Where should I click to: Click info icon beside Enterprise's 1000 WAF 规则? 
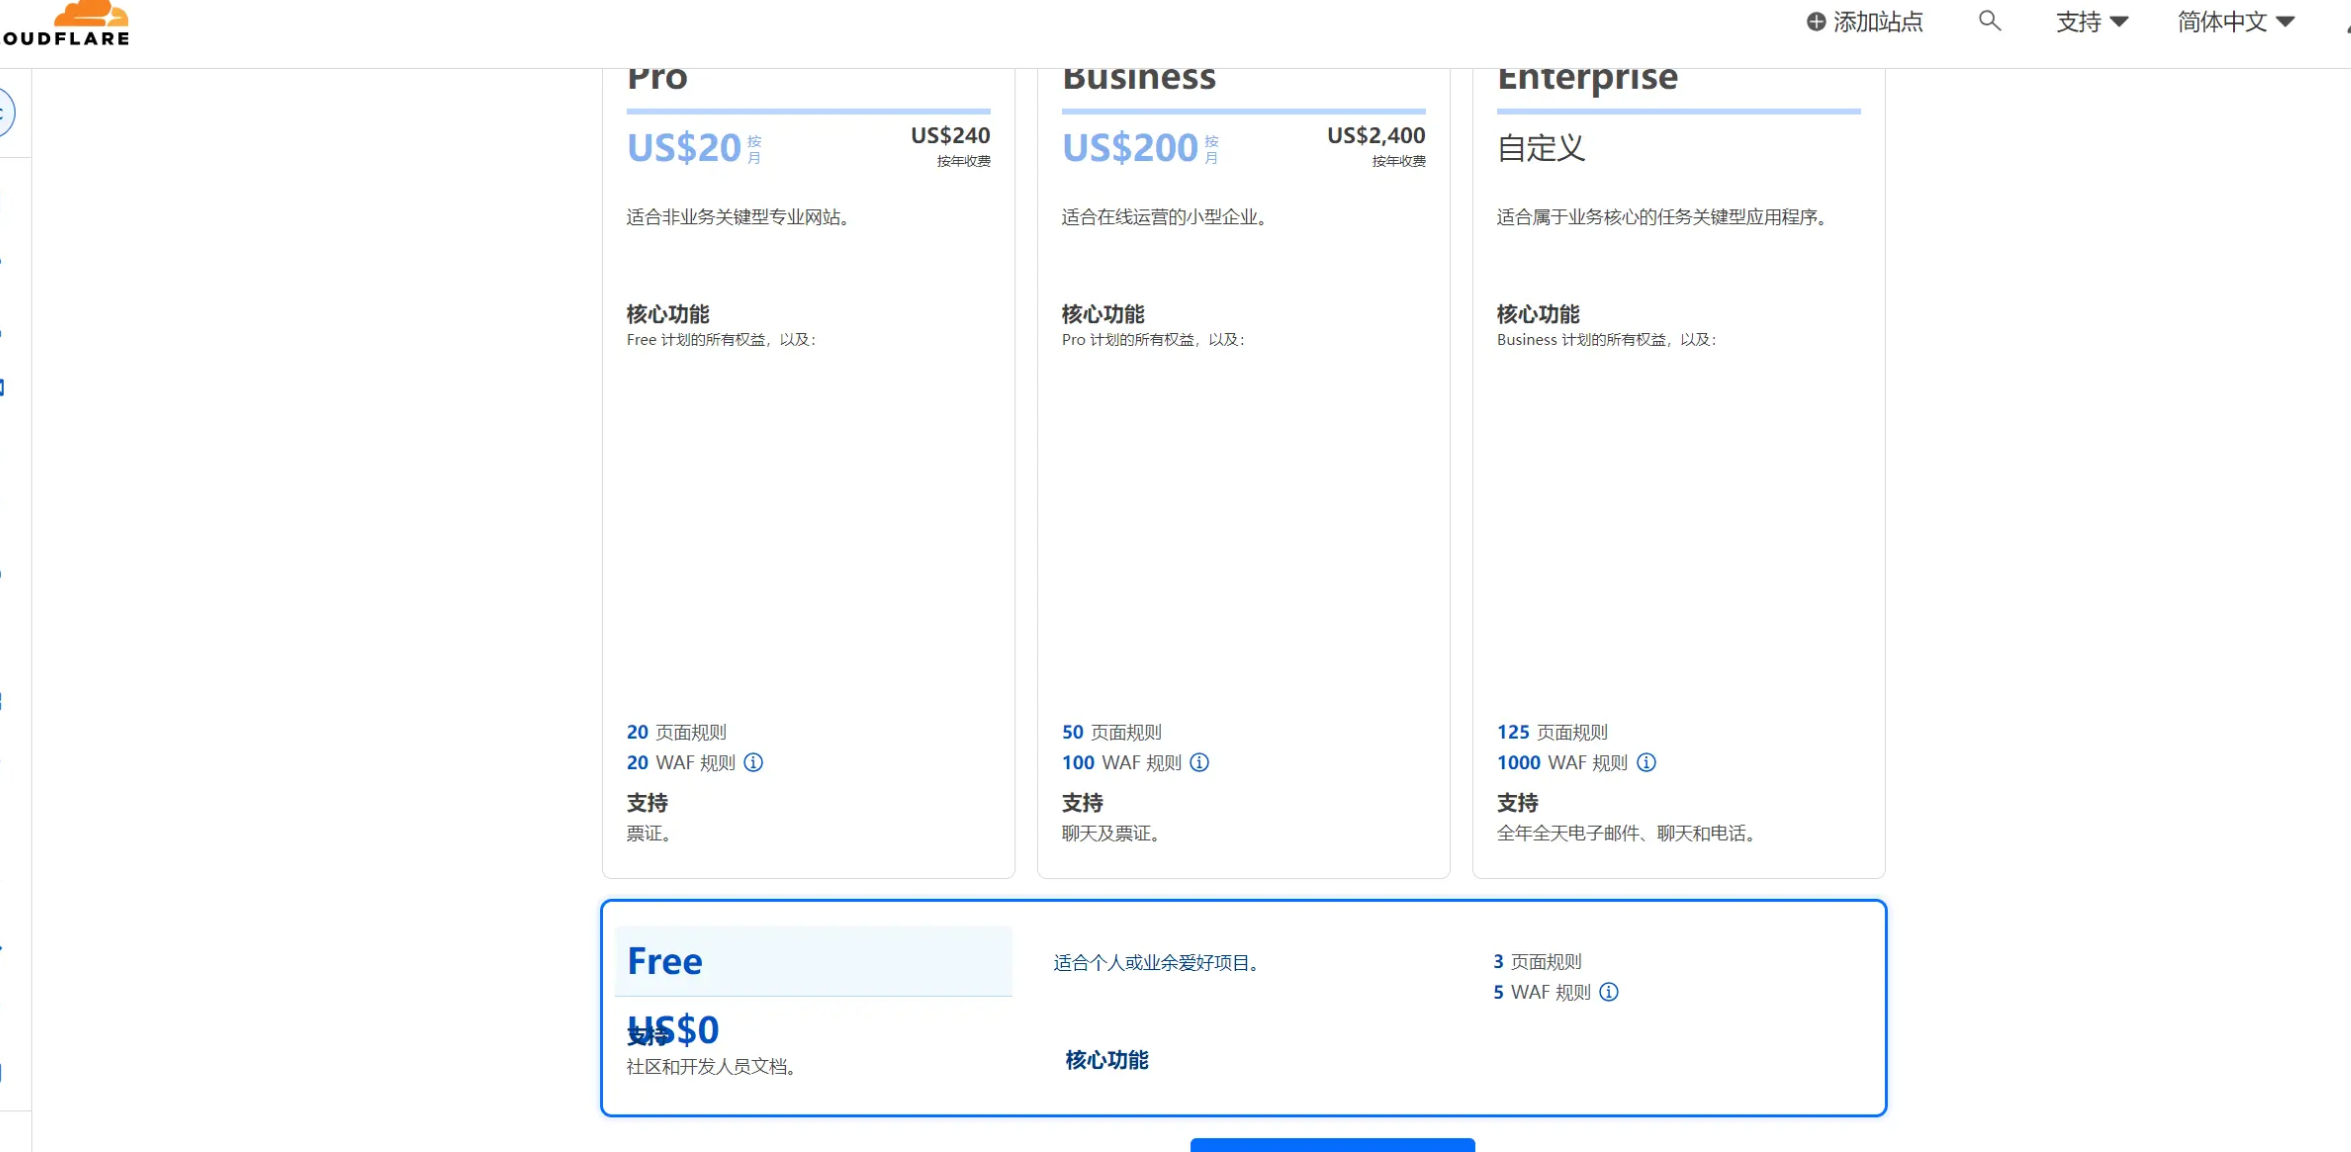click(x=1646, y=762)
